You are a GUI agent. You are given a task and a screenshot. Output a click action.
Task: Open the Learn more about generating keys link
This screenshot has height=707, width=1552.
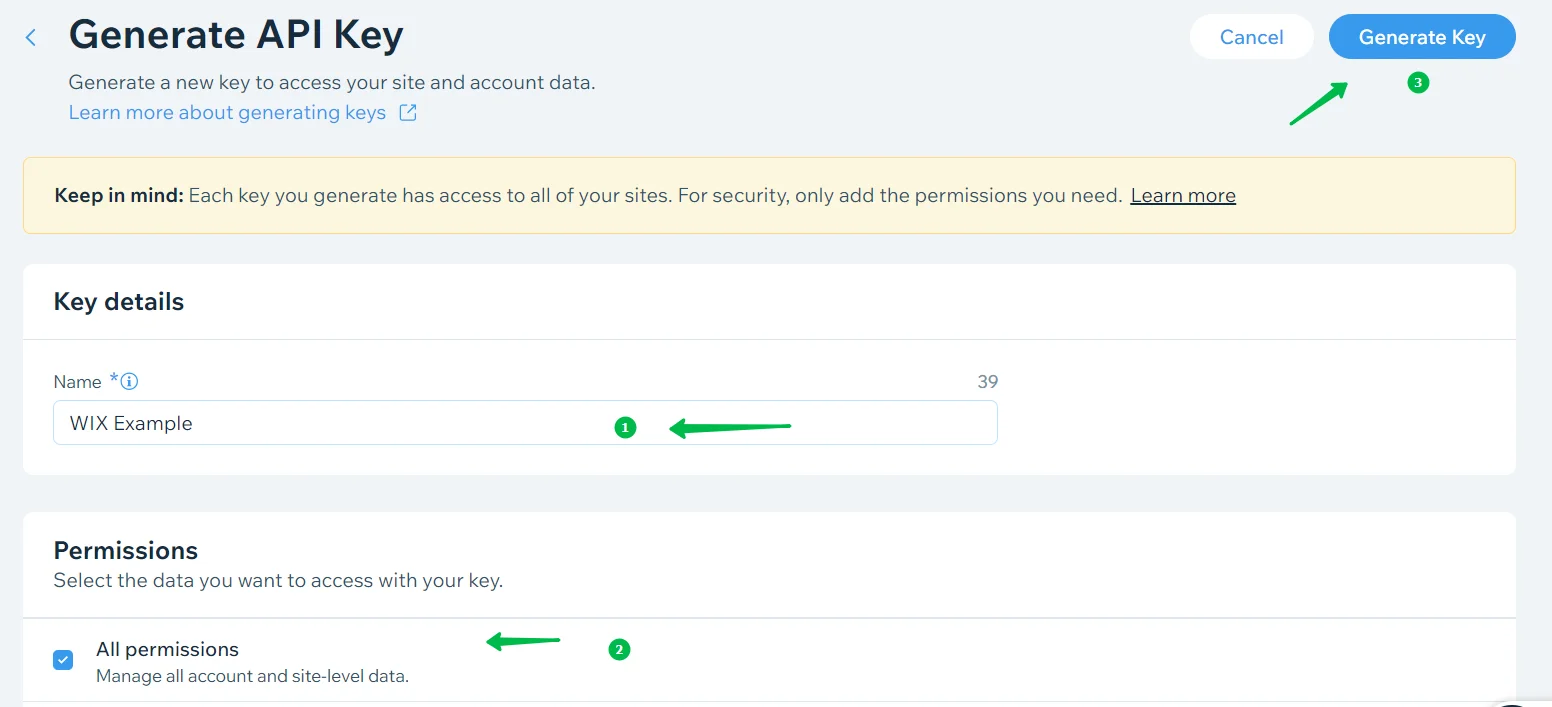click(225, 112)
